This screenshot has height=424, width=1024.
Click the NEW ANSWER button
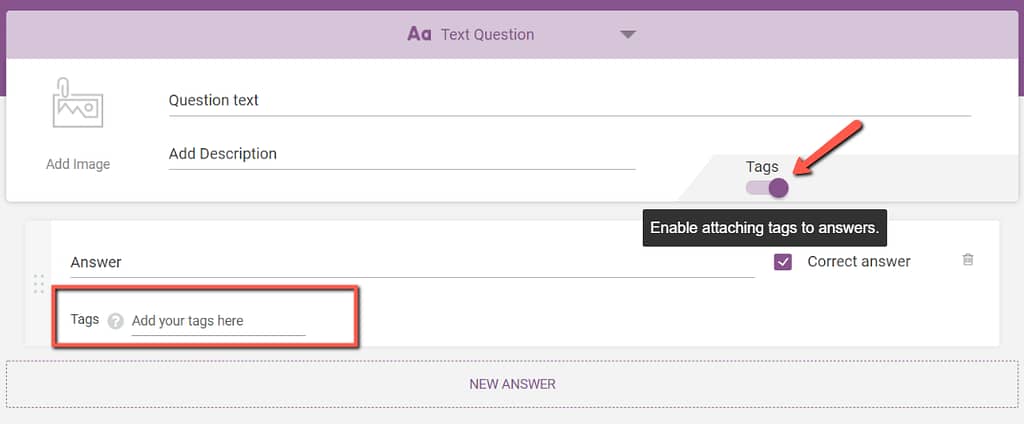[x=512, y=384]
